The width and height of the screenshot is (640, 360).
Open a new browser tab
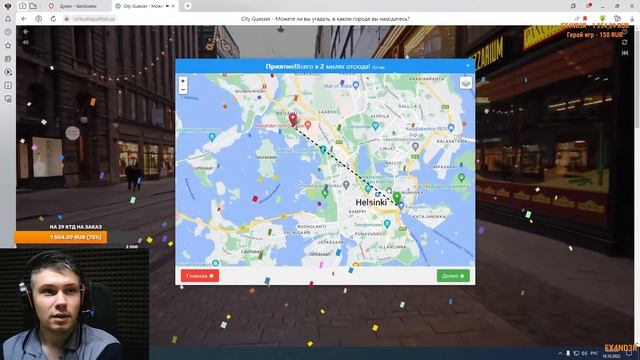click(187, 6)
